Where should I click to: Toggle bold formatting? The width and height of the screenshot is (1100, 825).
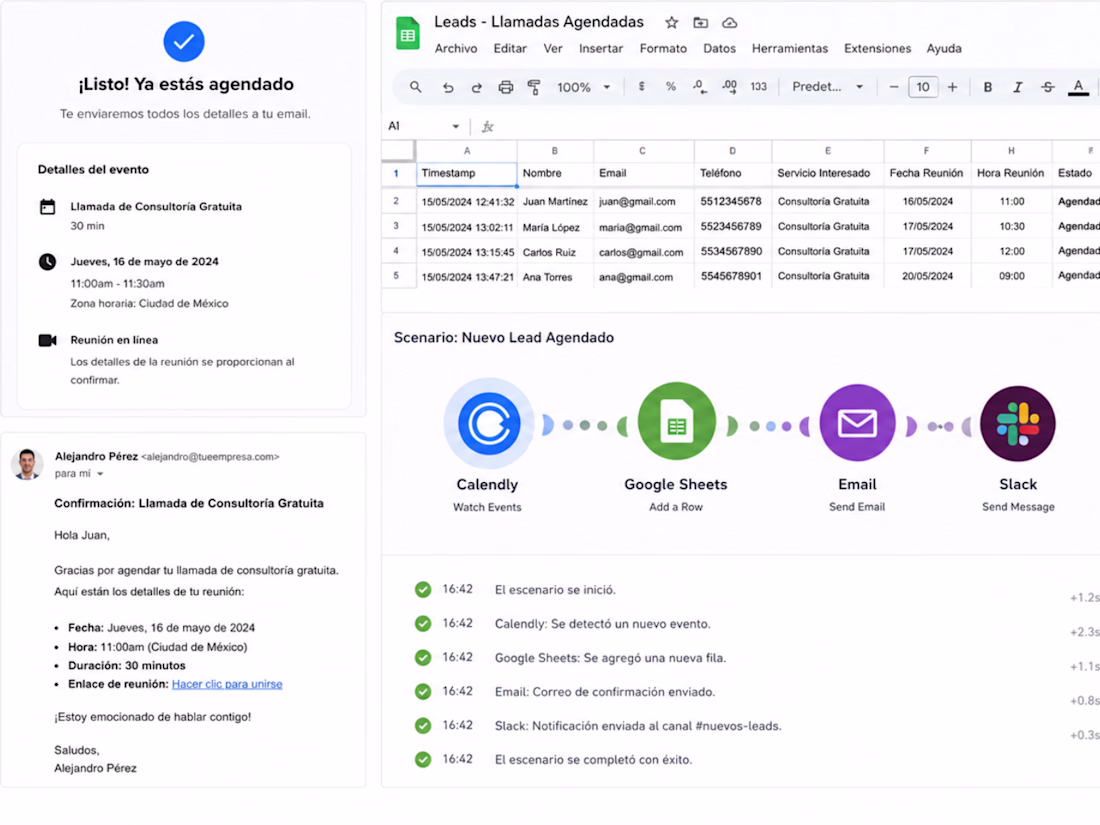click(x=987, y=87)
